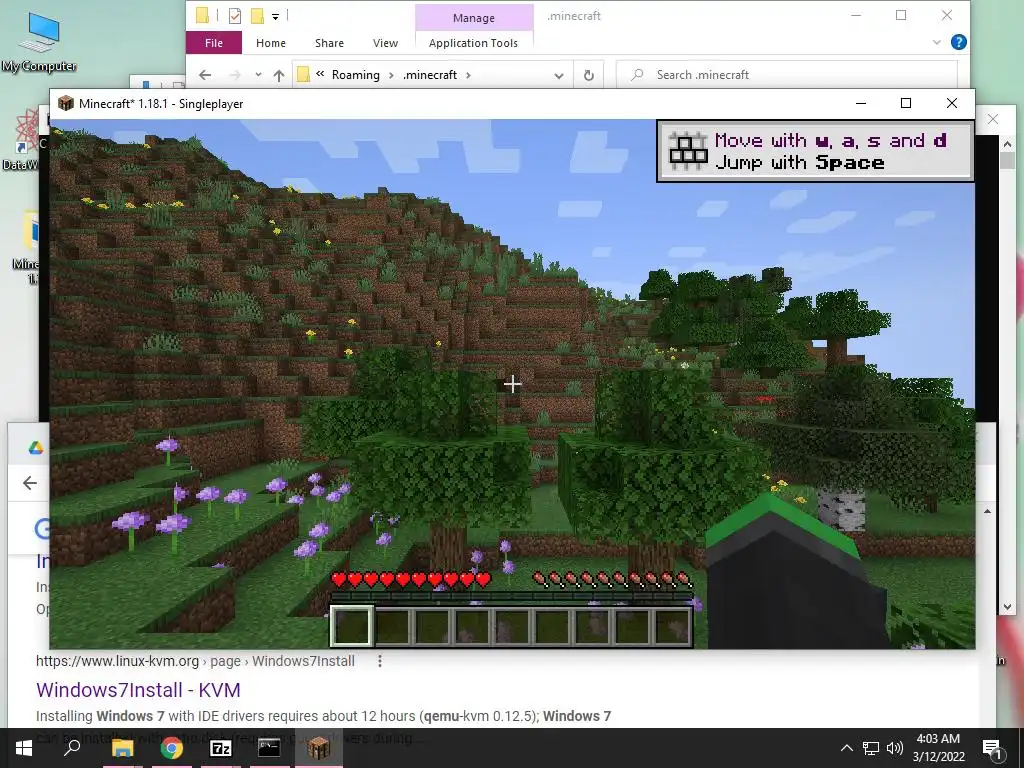
Task: Open My Computer desktop icon
Action: [39, 43]
